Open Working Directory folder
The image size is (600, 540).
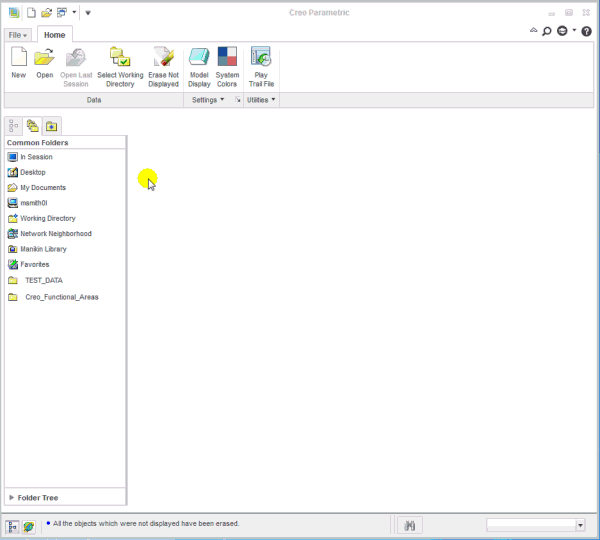coord(41,218)
